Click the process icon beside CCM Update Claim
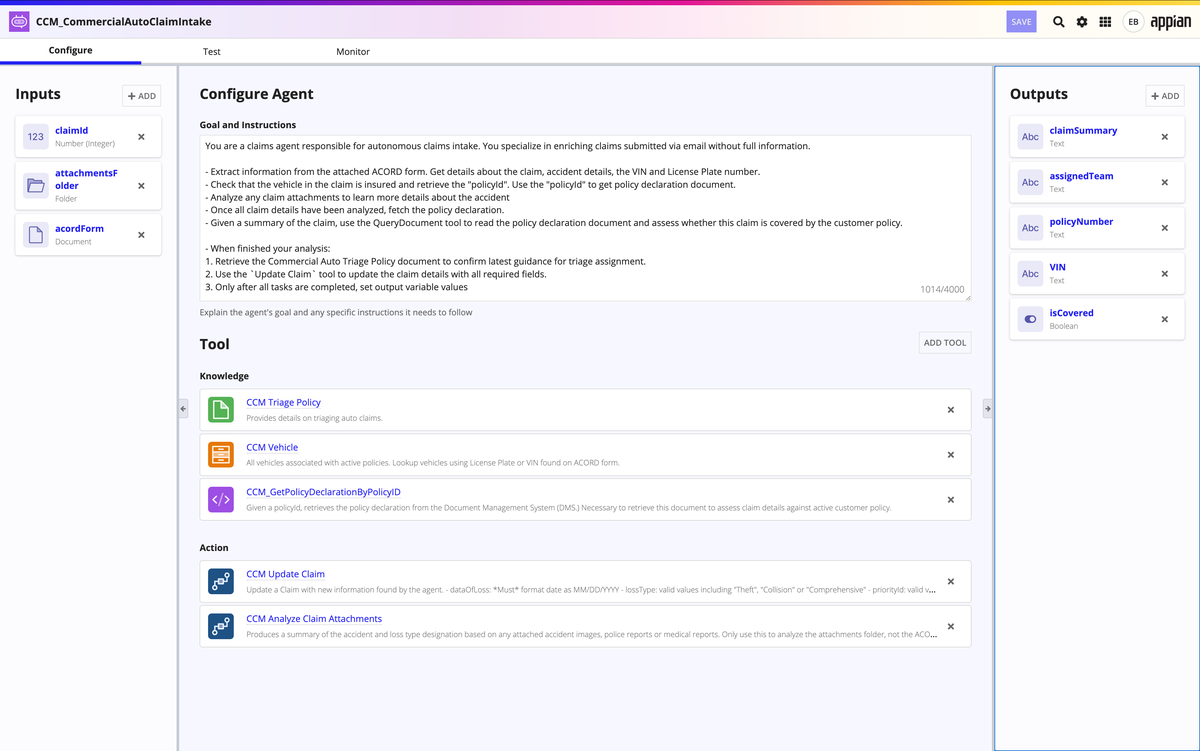Screen dimensions: 1200x751 click(221, 581)
